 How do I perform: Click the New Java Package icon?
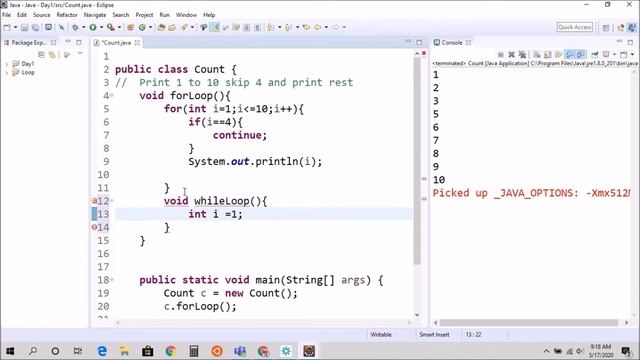tap(131, 27)
